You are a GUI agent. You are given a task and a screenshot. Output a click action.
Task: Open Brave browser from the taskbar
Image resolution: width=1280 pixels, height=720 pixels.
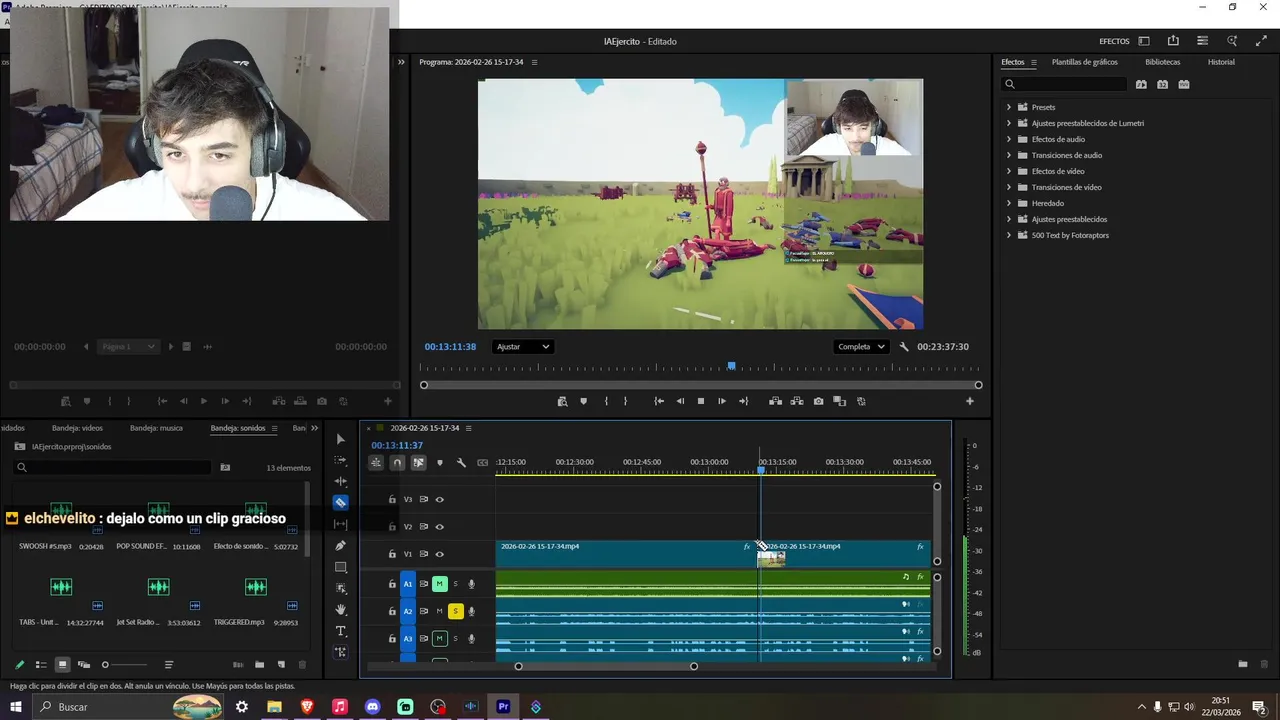pos(307,707)
